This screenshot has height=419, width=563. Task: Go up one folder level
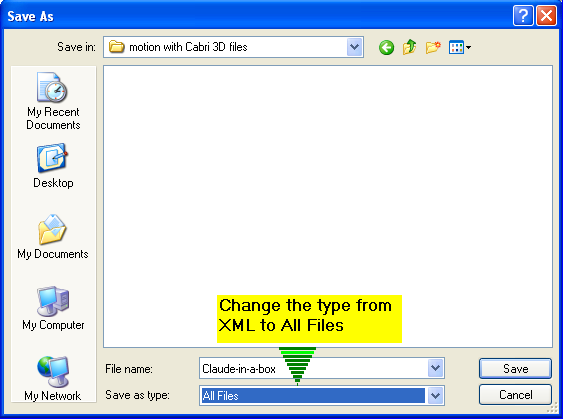tap(409, 47)
